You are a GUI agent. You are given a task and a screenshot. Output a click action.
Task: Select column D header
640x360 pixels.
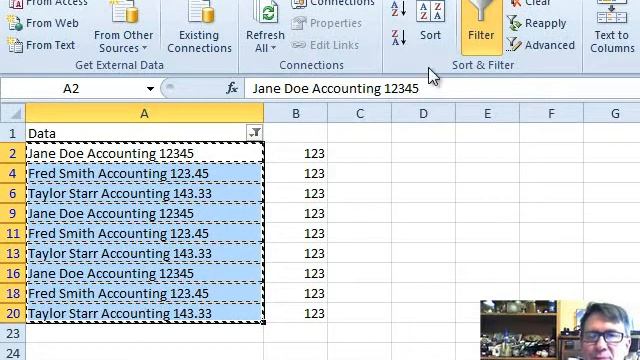[423, 113]
